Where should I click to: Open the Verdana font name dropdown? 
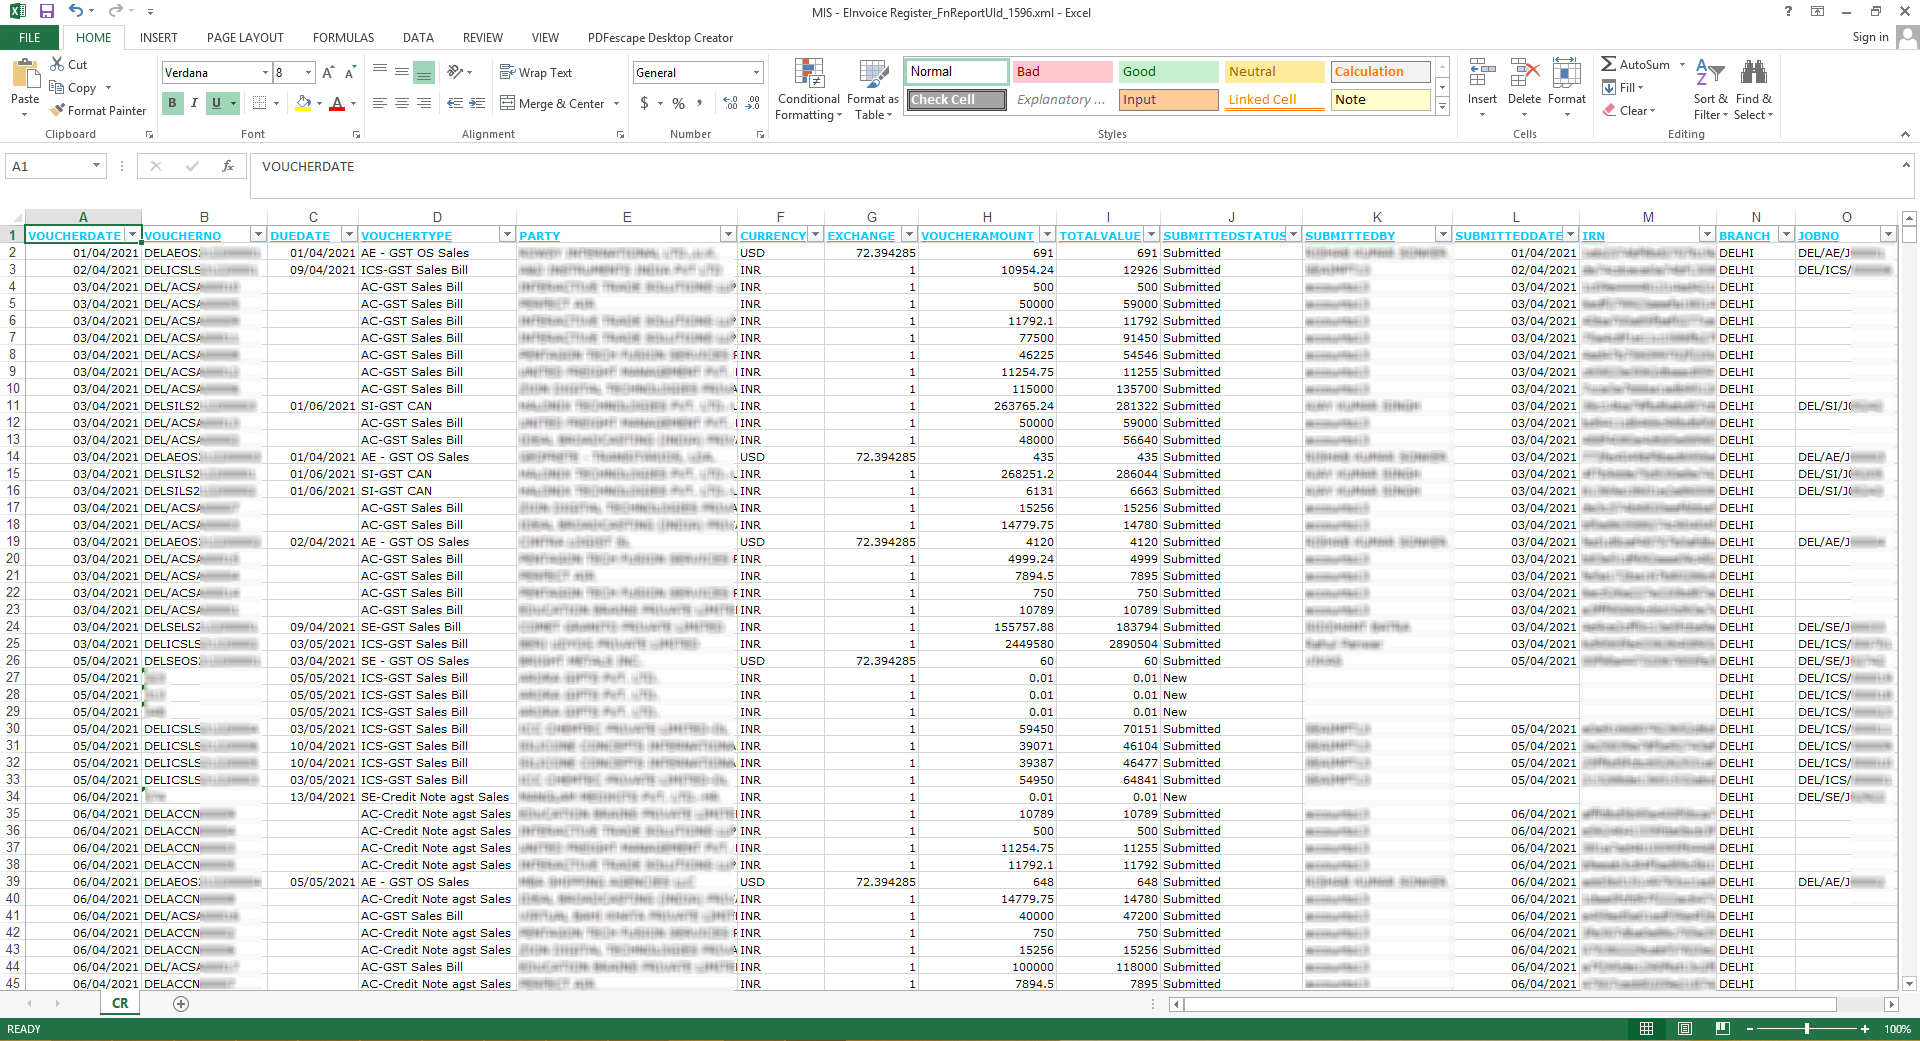(x=265, y=73)
